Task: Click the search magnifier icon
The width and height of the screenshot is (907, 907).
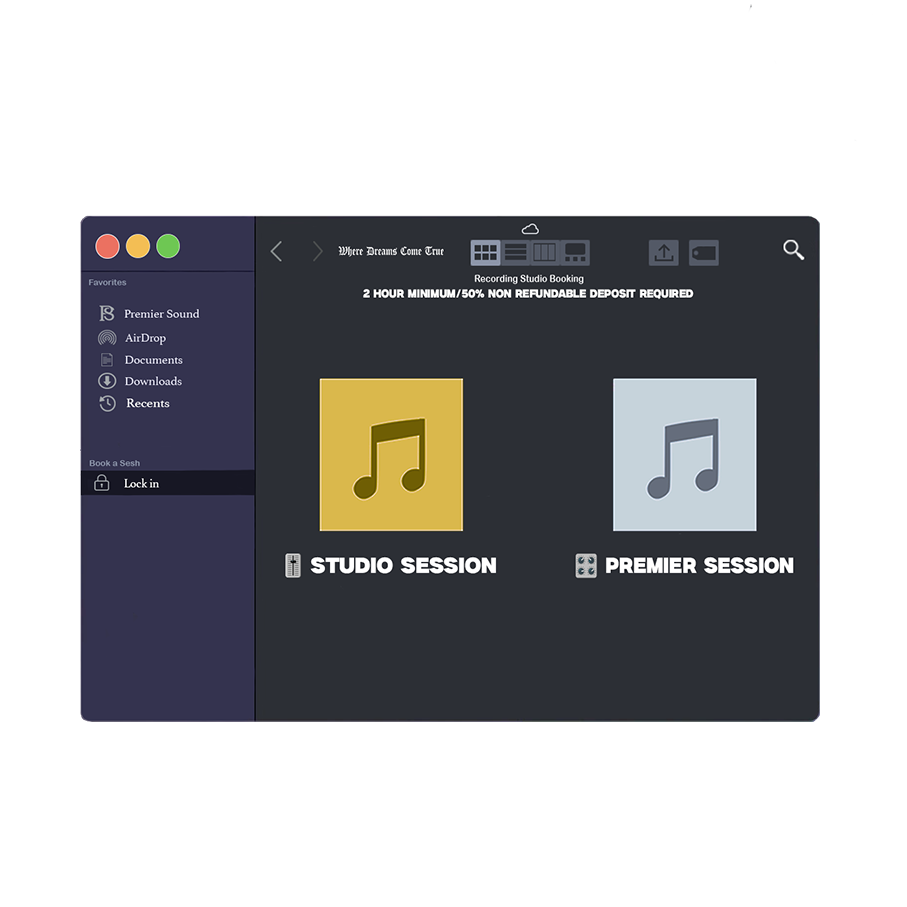Action: point(793,250)
